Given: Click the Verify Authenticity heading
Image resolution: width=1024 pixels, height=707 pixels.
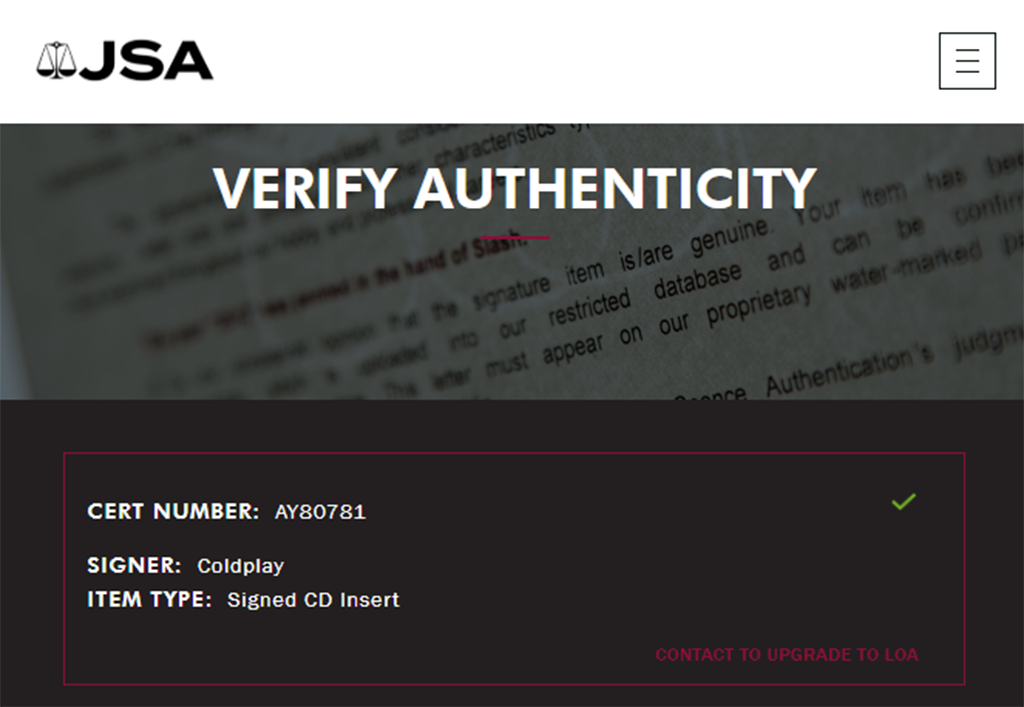Looking at the screenshot, I should tap(514, 188).
